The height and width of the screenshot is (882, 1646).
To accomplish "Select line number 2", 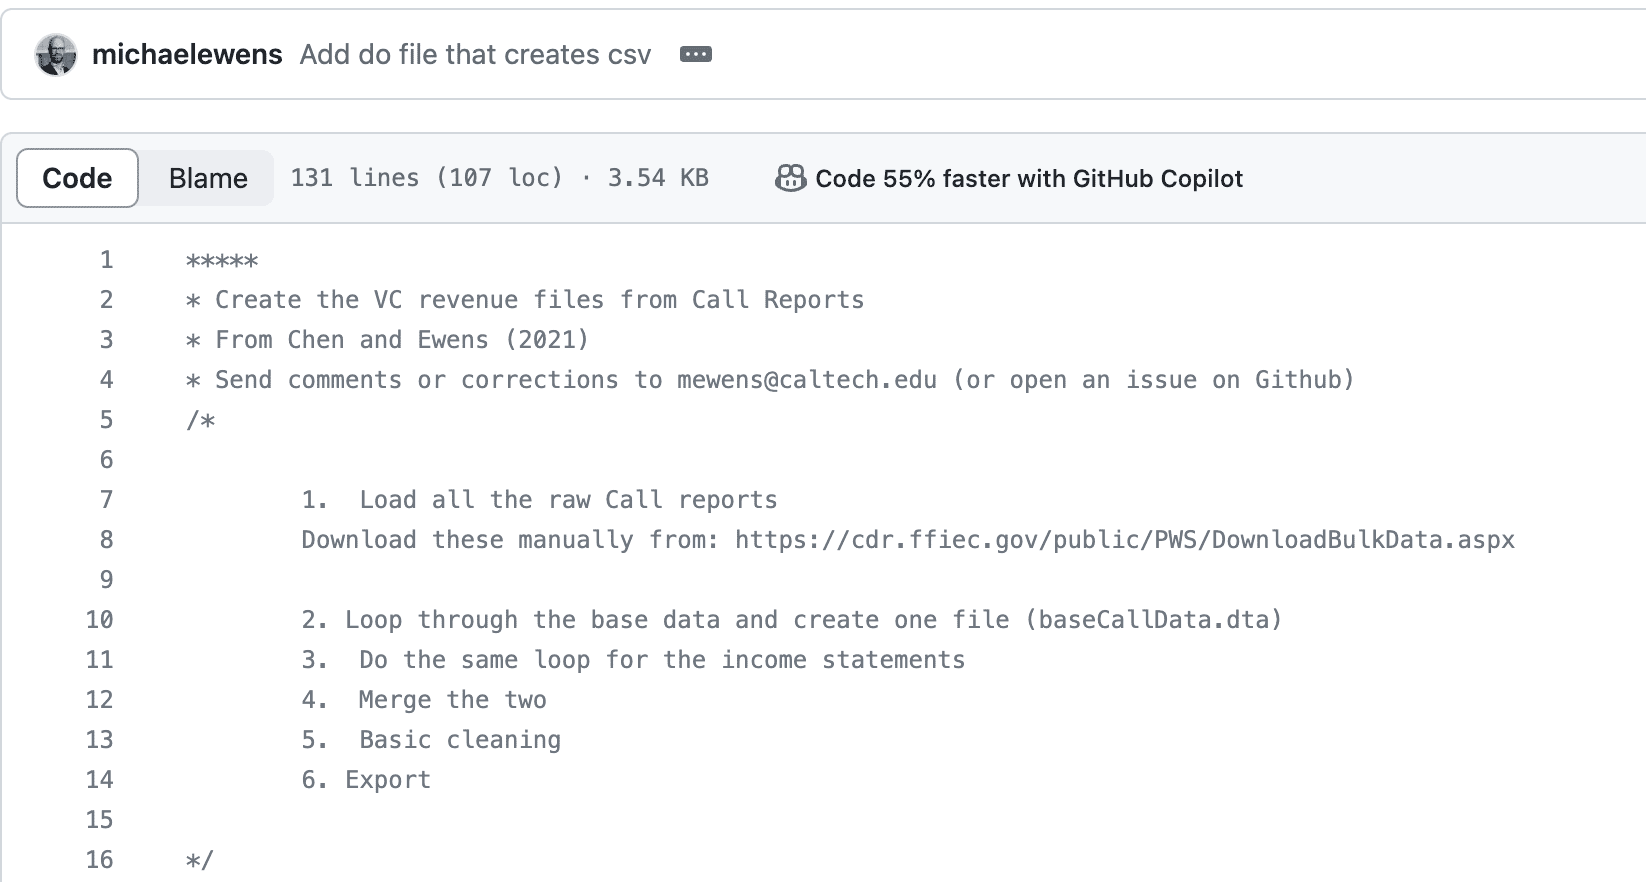I will click(106, 300).
